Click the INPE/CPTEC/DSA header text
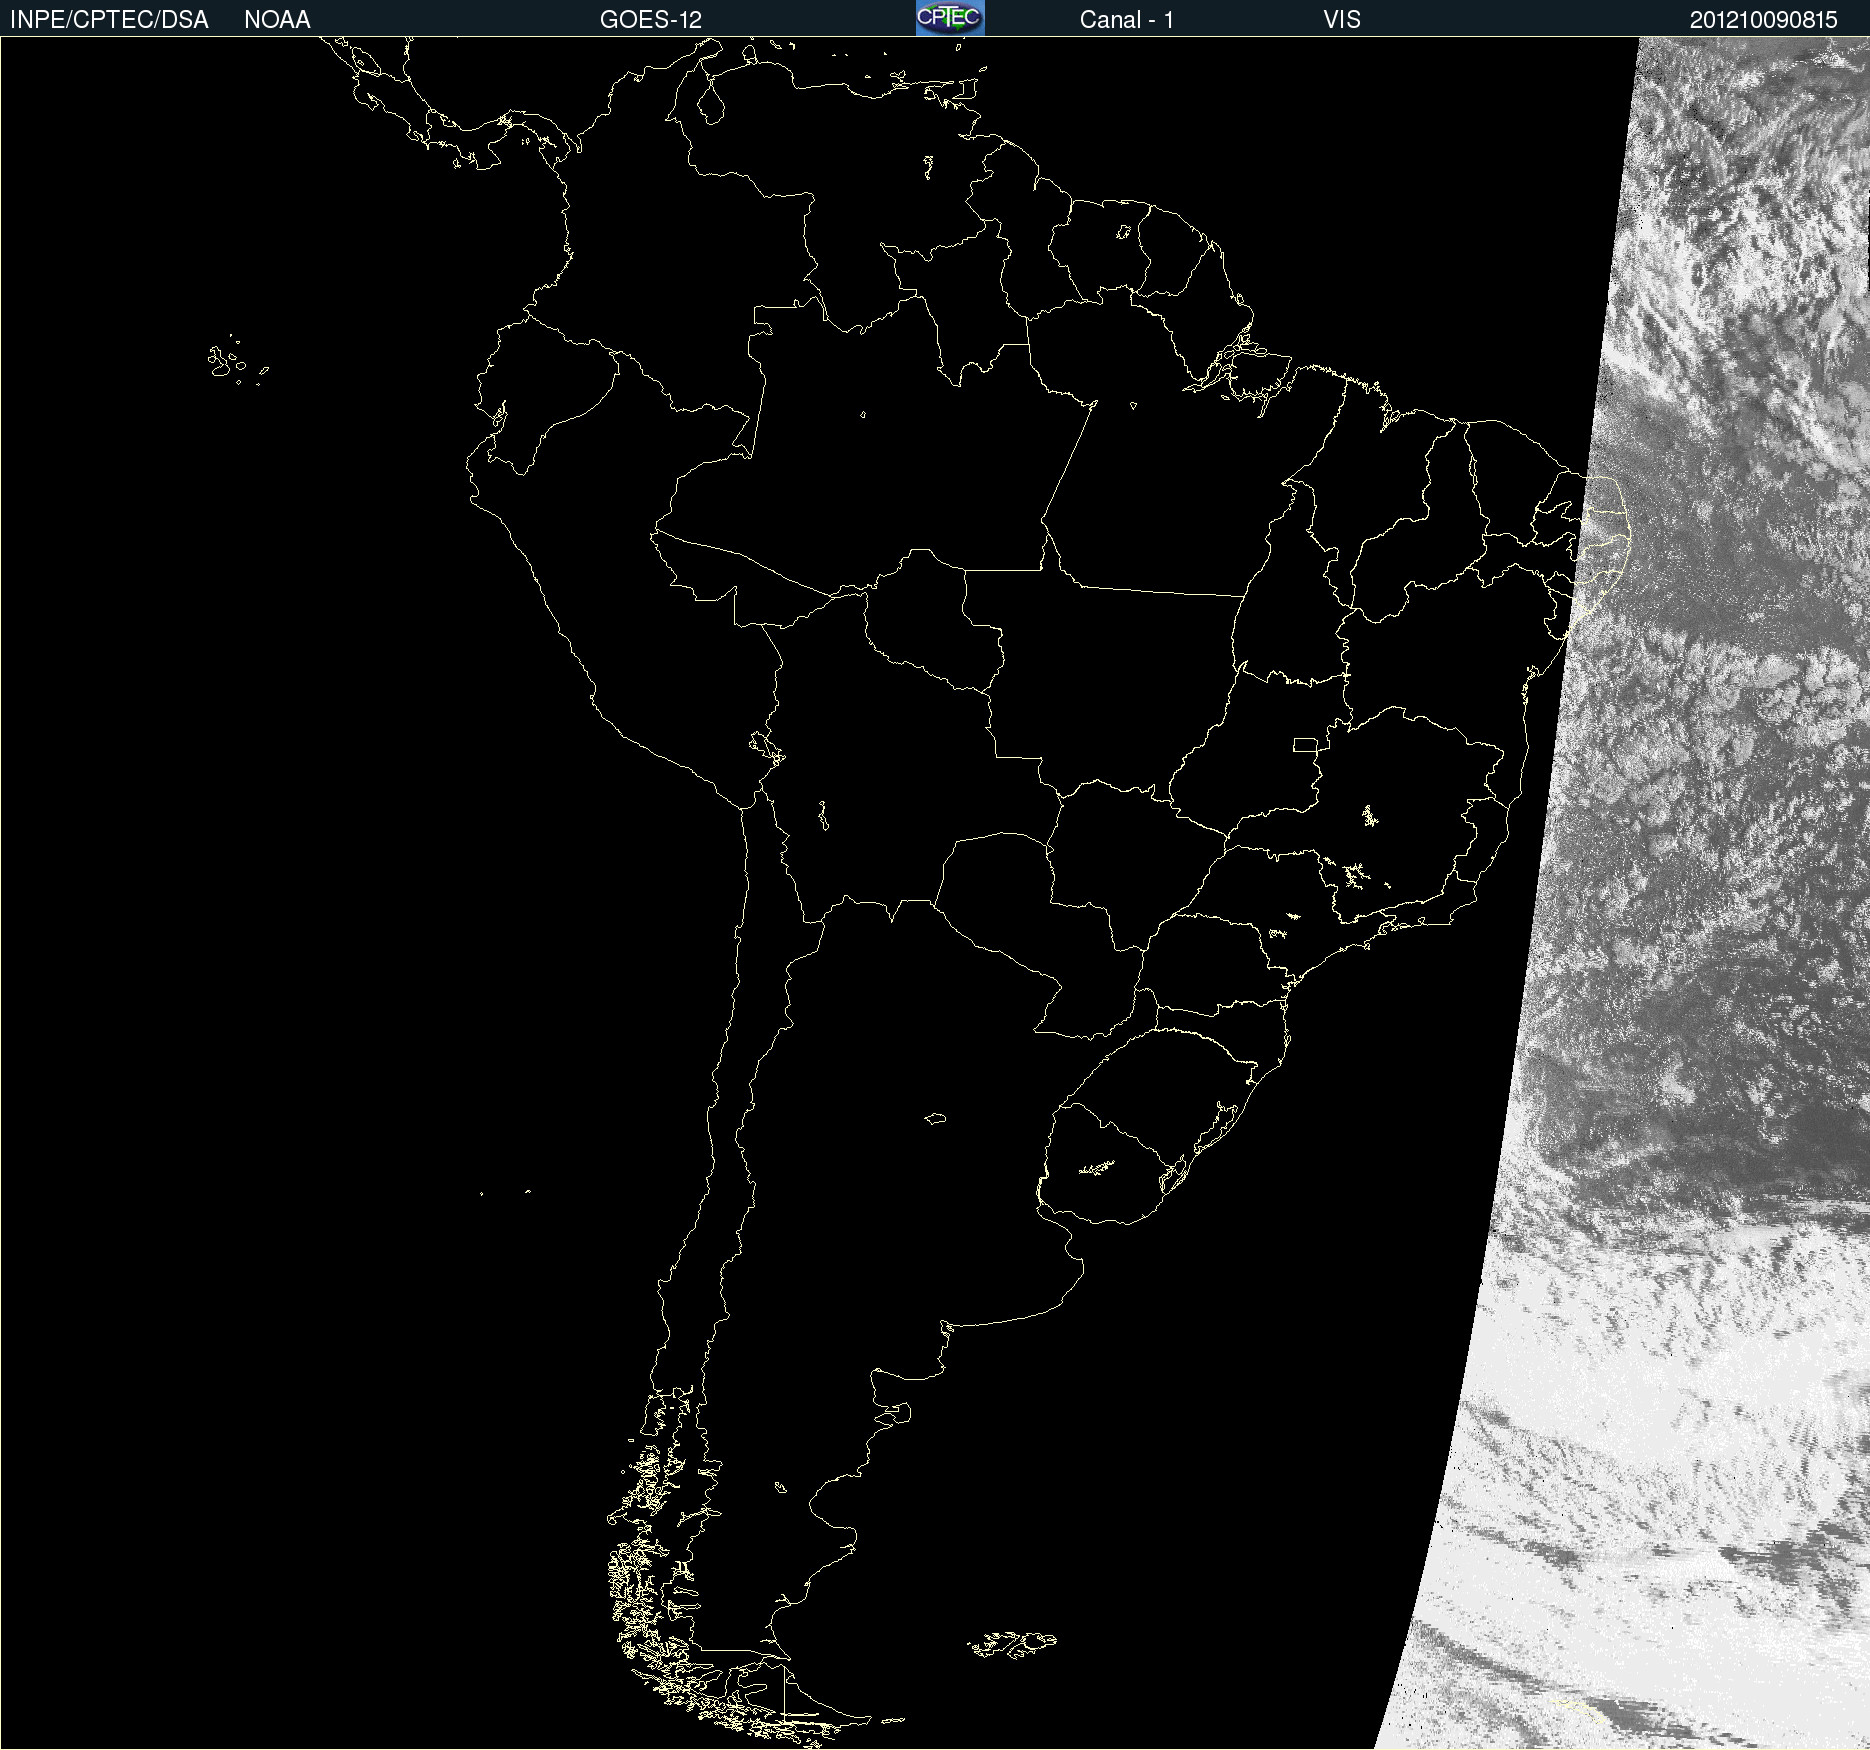 109,20
